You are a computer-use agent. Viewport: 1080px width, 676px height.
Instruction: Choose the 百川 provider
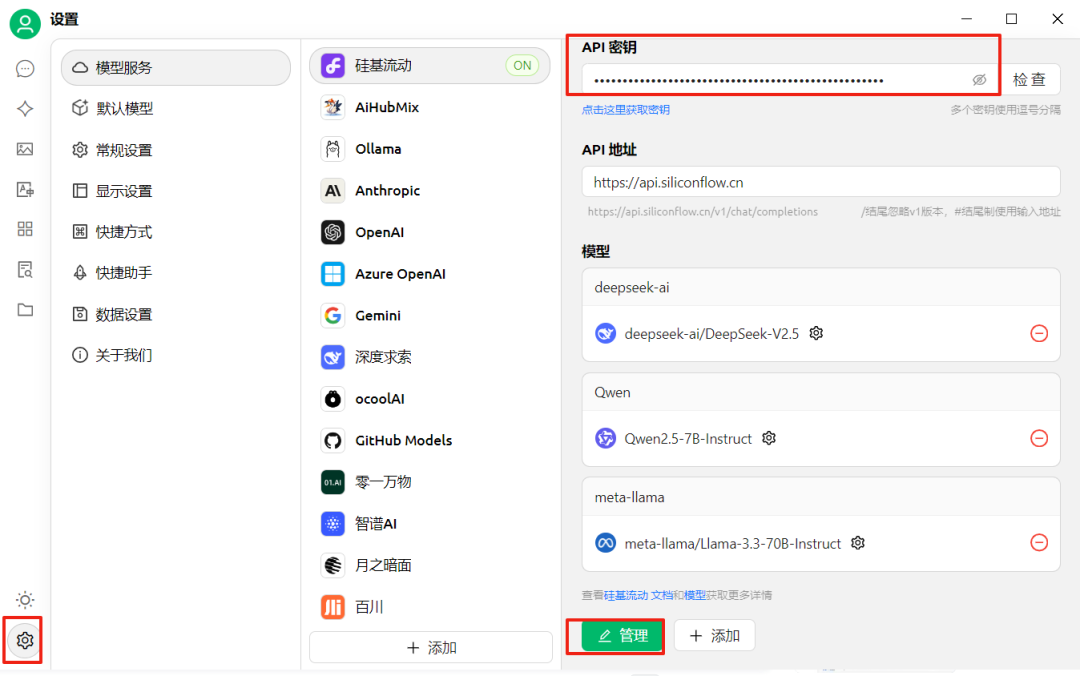(x=430, y=607)
